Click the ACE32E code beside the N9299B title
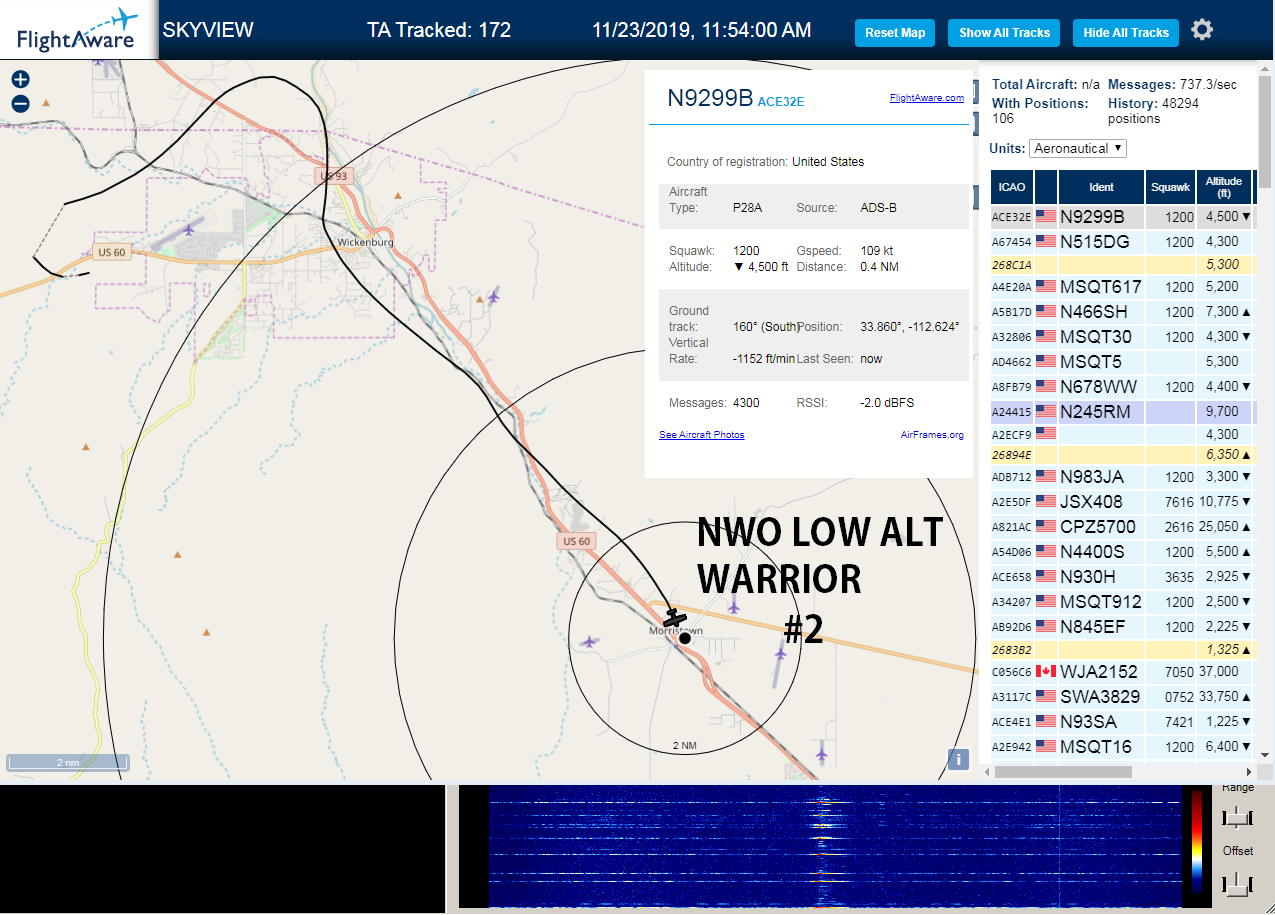 tap(781, 102)
